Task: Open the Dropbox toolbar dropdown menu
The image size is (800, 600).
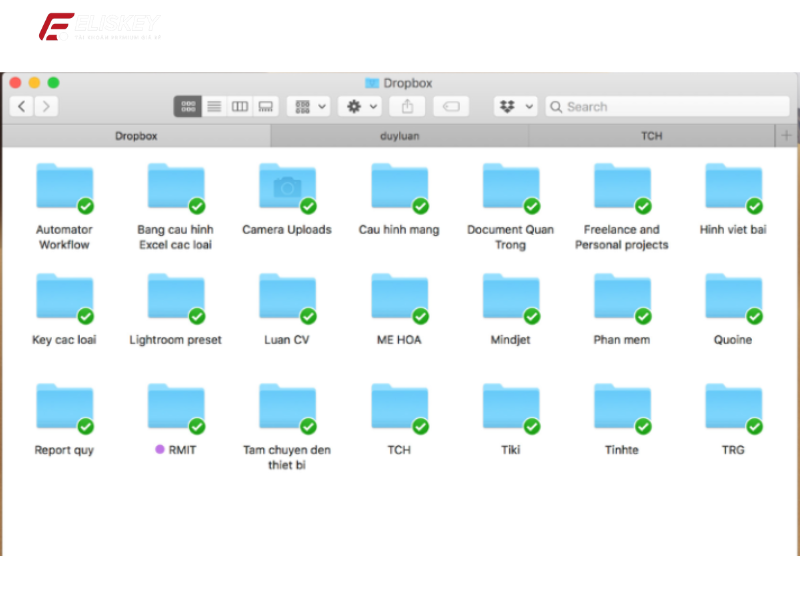Action: 516,106
